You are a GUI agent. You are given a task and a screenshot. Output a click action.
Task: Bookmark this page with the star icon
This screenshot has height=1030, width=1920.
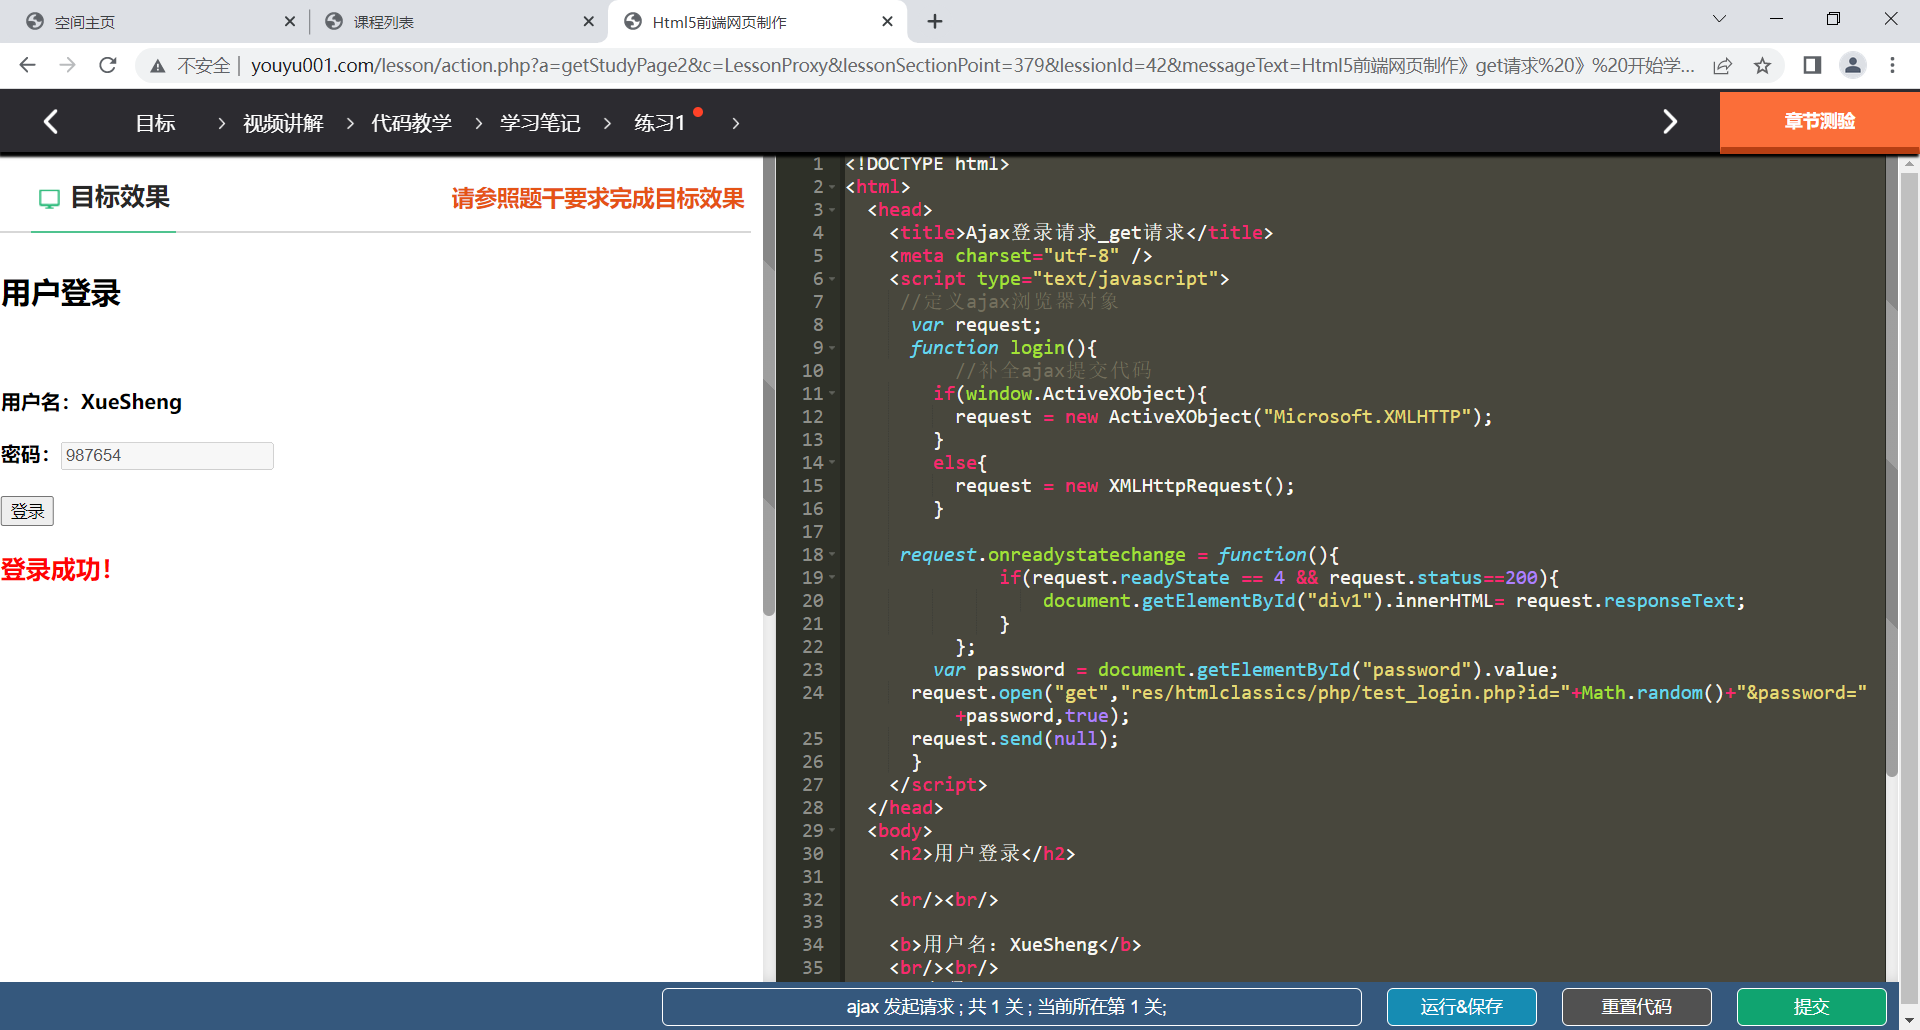(1762, 66)
